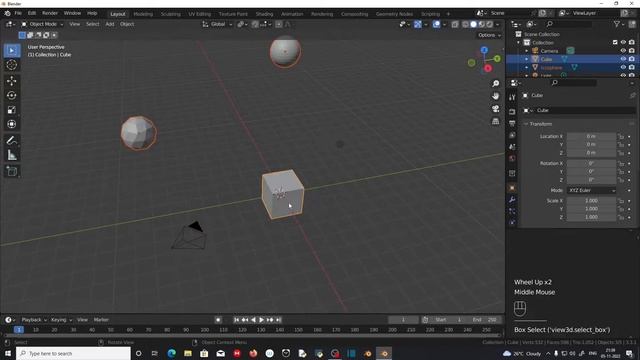640x360 pixels.
Task: Open the View Layer properties tab
Action: 512,135
